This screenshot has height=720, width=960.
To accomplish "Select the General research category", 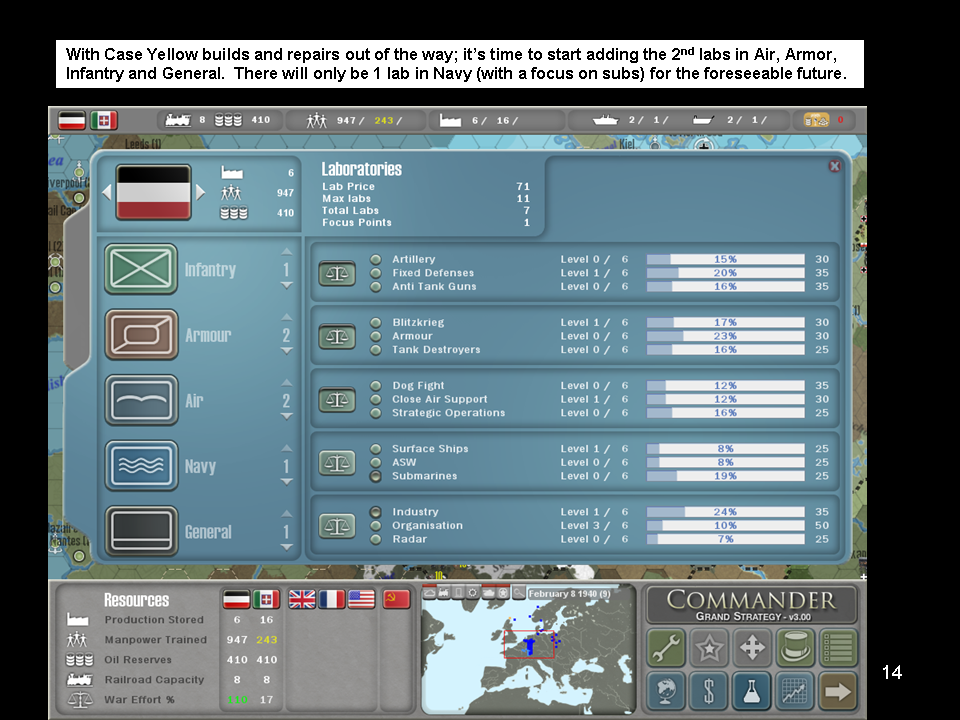I will point(141,532).
